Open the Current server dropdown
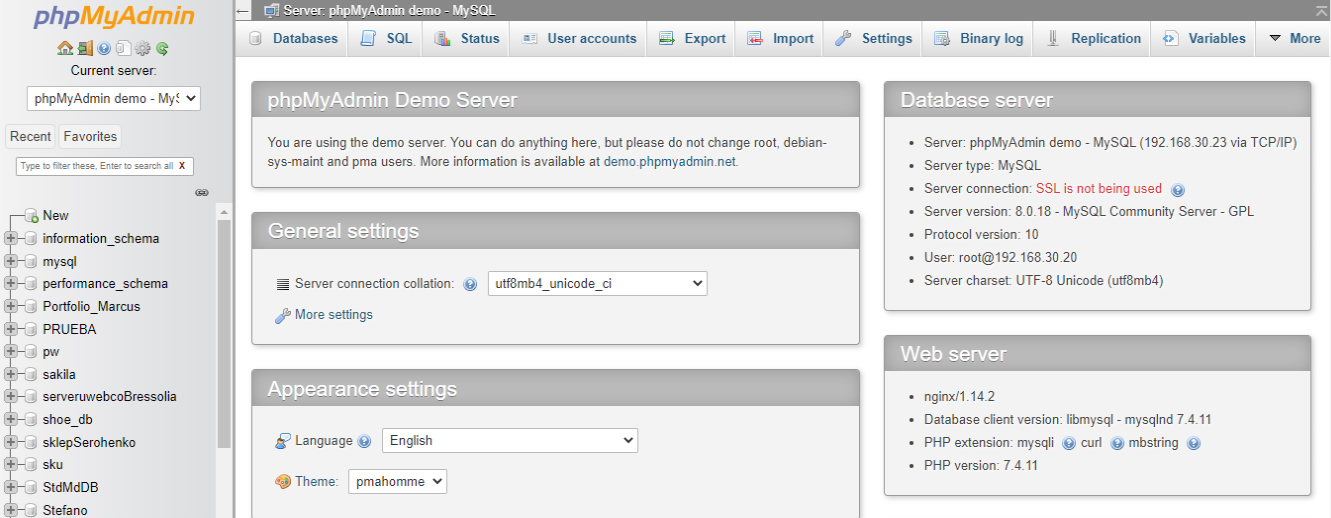1331x518 pixels. 114,98
